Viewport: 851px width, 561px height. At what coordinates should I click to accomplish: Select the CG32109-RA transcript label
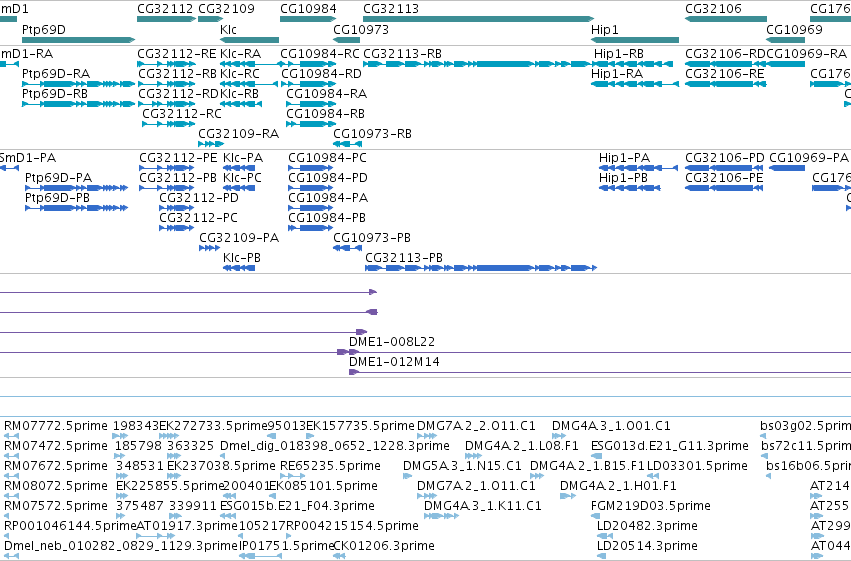[238, 133]
